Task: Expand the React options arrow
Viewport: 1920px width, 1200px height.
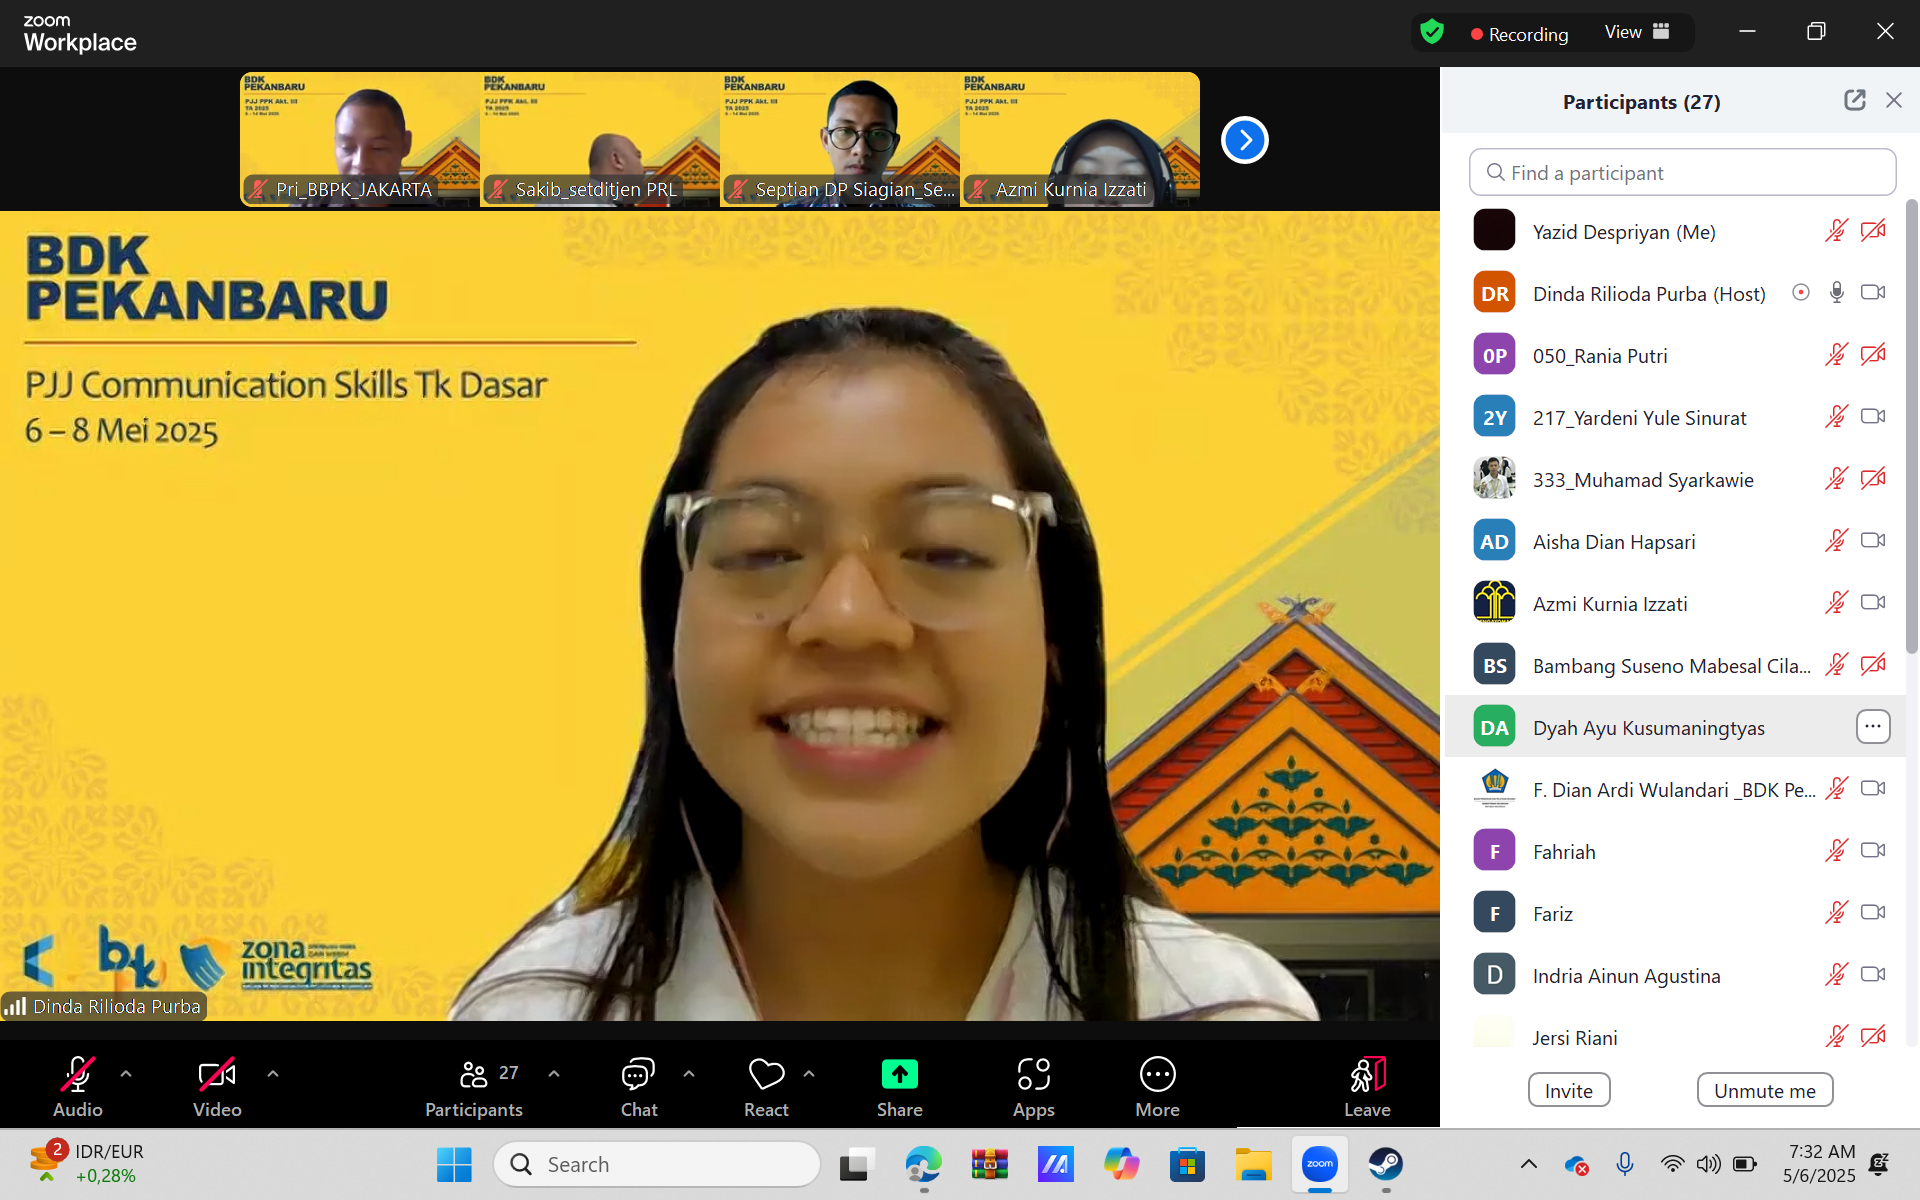Action: 809,1074
